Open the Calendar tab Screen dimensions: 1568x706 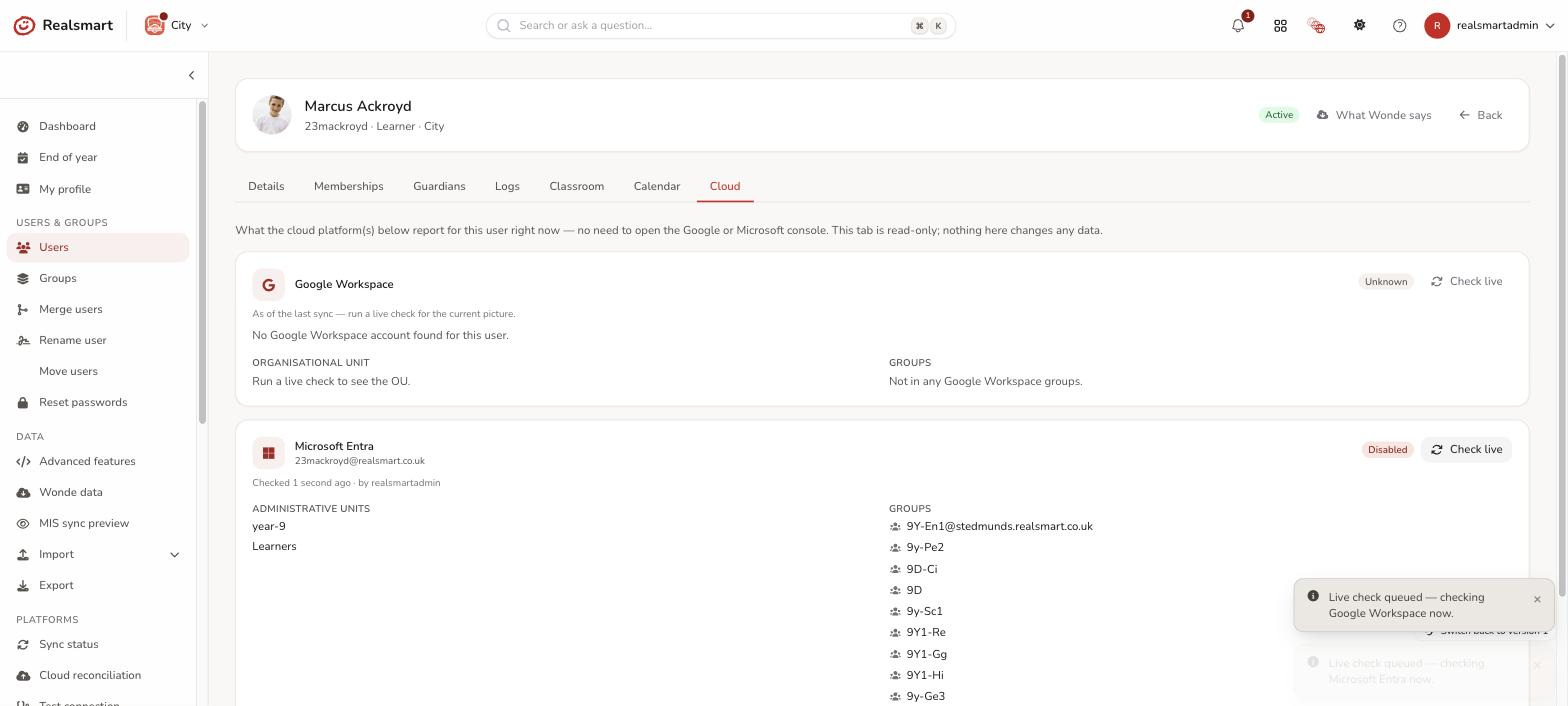(656, 186)
